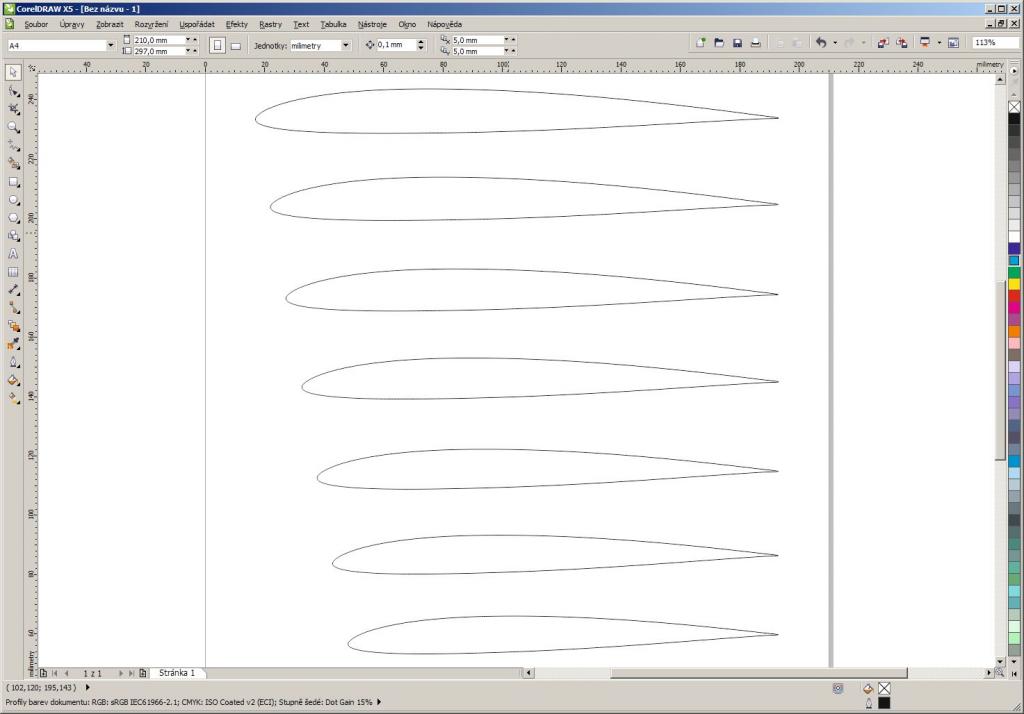
Task: Select the Pick tool in toolbox
Action: click(x=13, y=72)
